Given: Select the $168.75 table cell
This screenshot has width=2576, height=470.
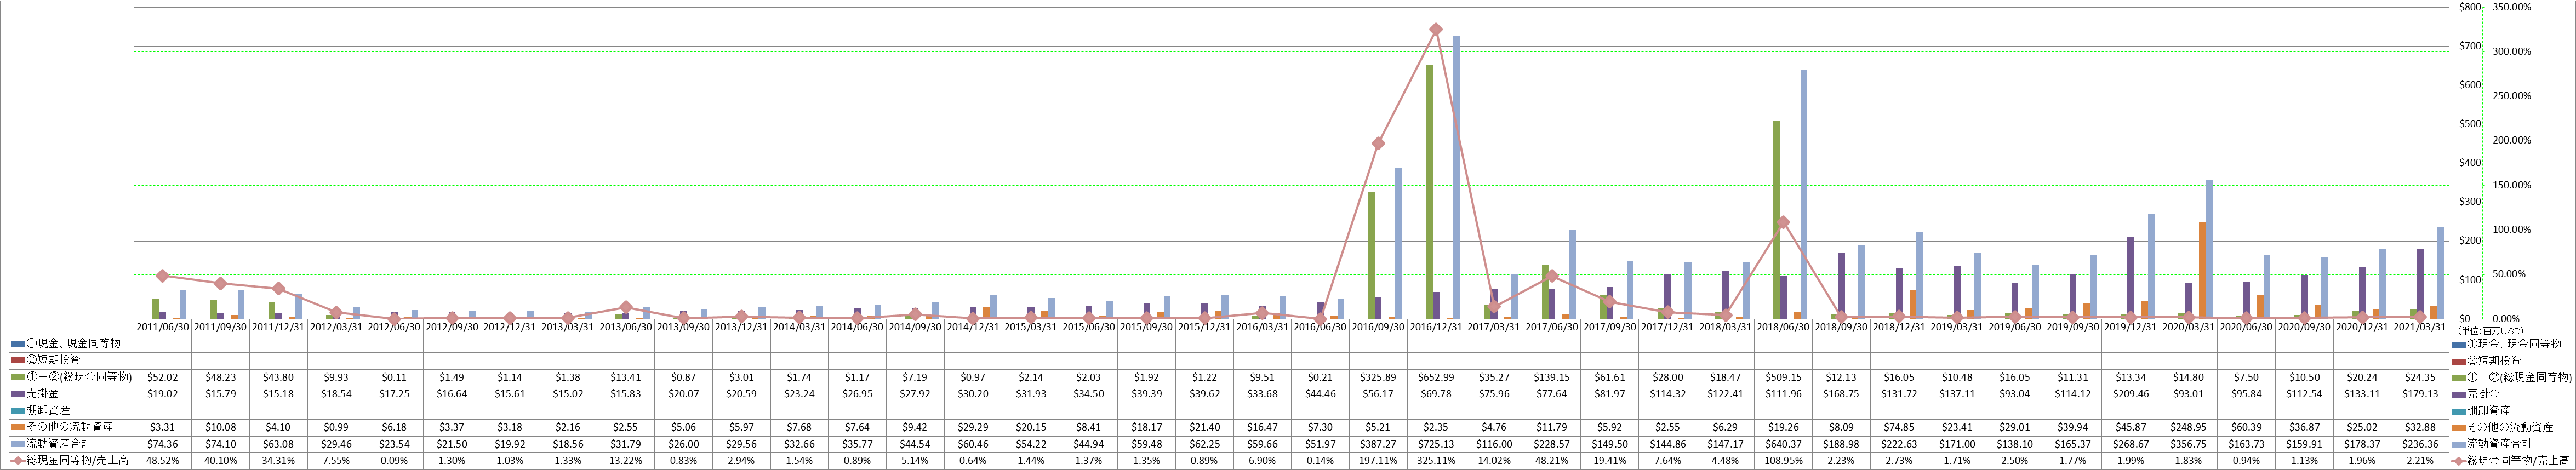Looking at the screenshot, I should click(x=1841, y=393).
